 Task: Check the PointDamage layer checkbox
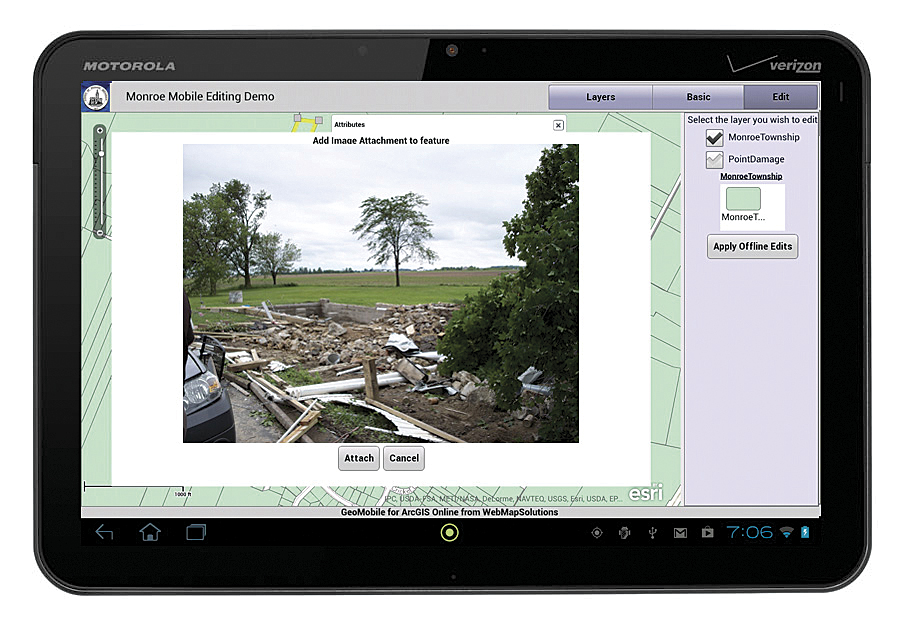tap(714, 160)
